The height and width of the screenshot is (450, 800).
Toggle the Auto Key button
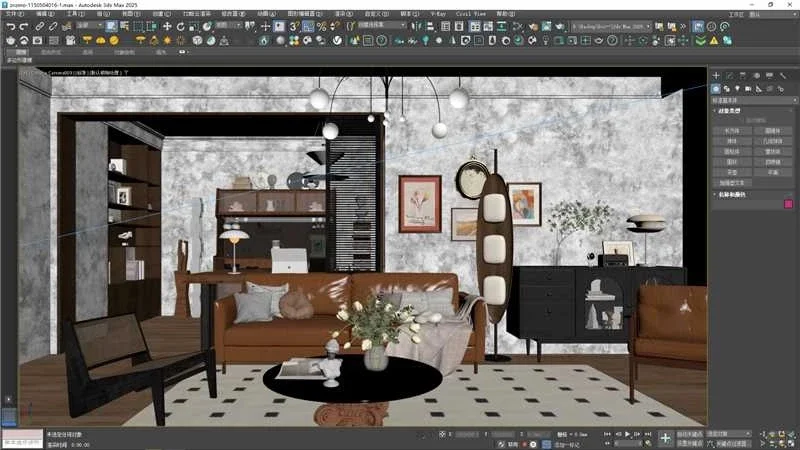click(x=690, y=434)
